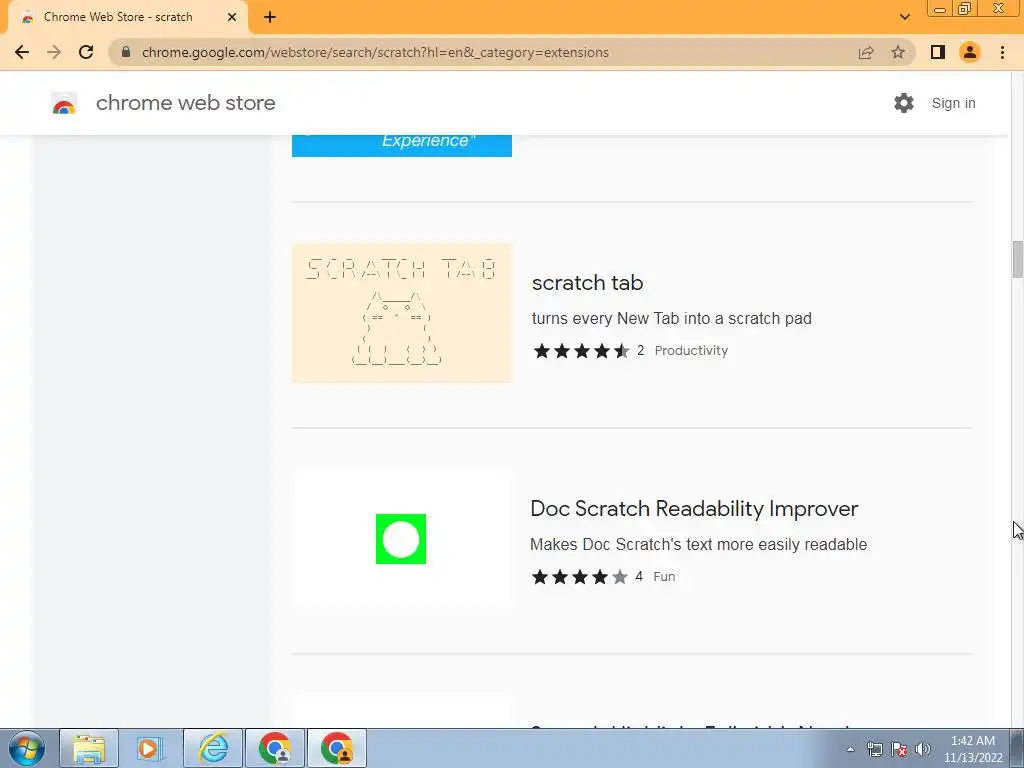Open Windows Explorer from the taskbar
1024x768 pixels.
[89, 748]
